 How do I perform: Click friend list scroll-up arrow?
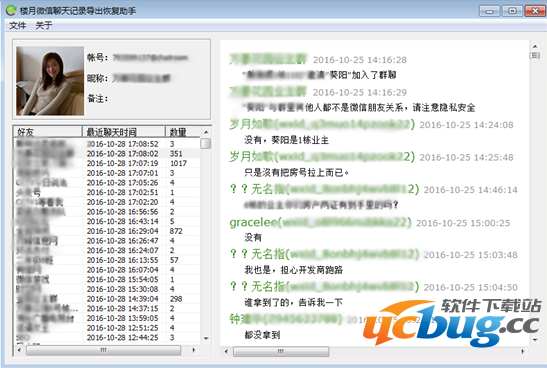coord(206,132)
